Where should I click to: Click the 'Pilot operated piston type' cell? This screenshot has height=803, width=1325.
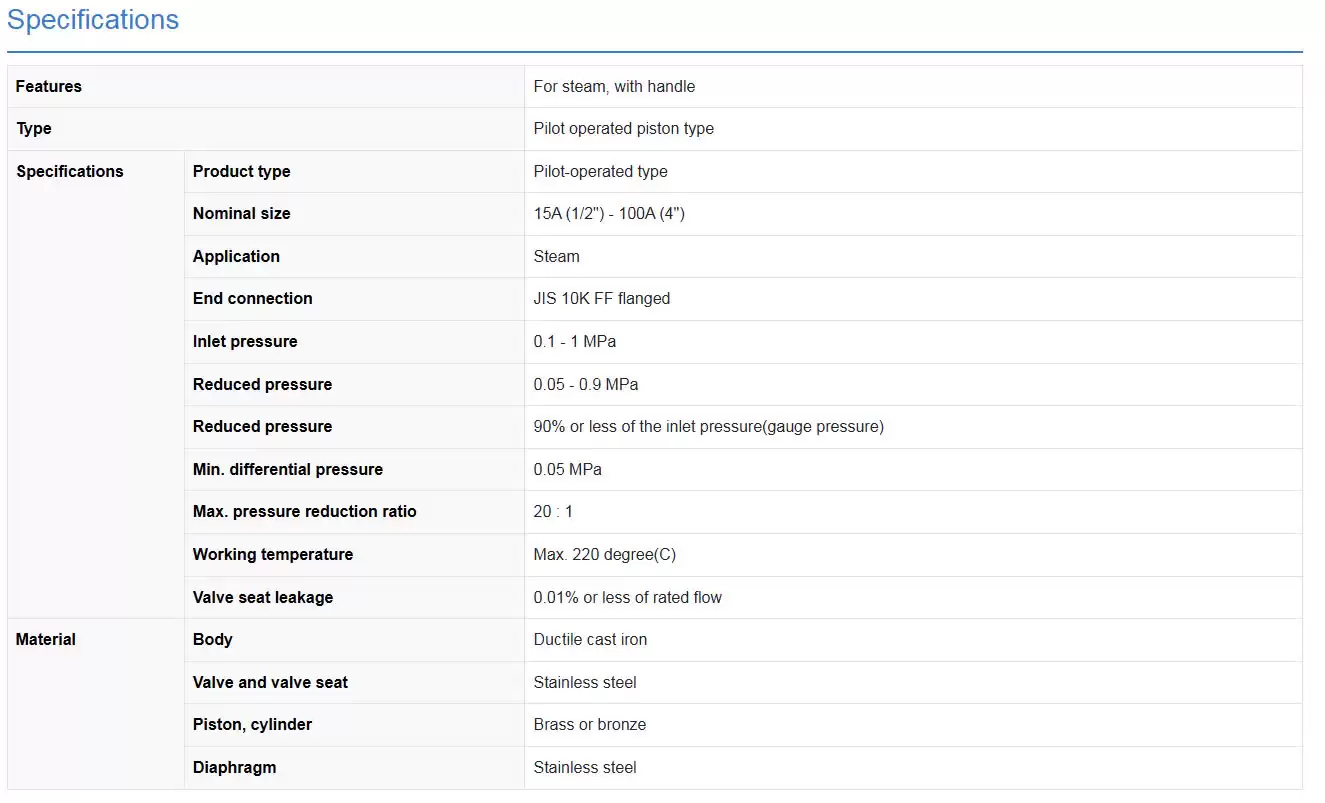(x=624, y=129)
